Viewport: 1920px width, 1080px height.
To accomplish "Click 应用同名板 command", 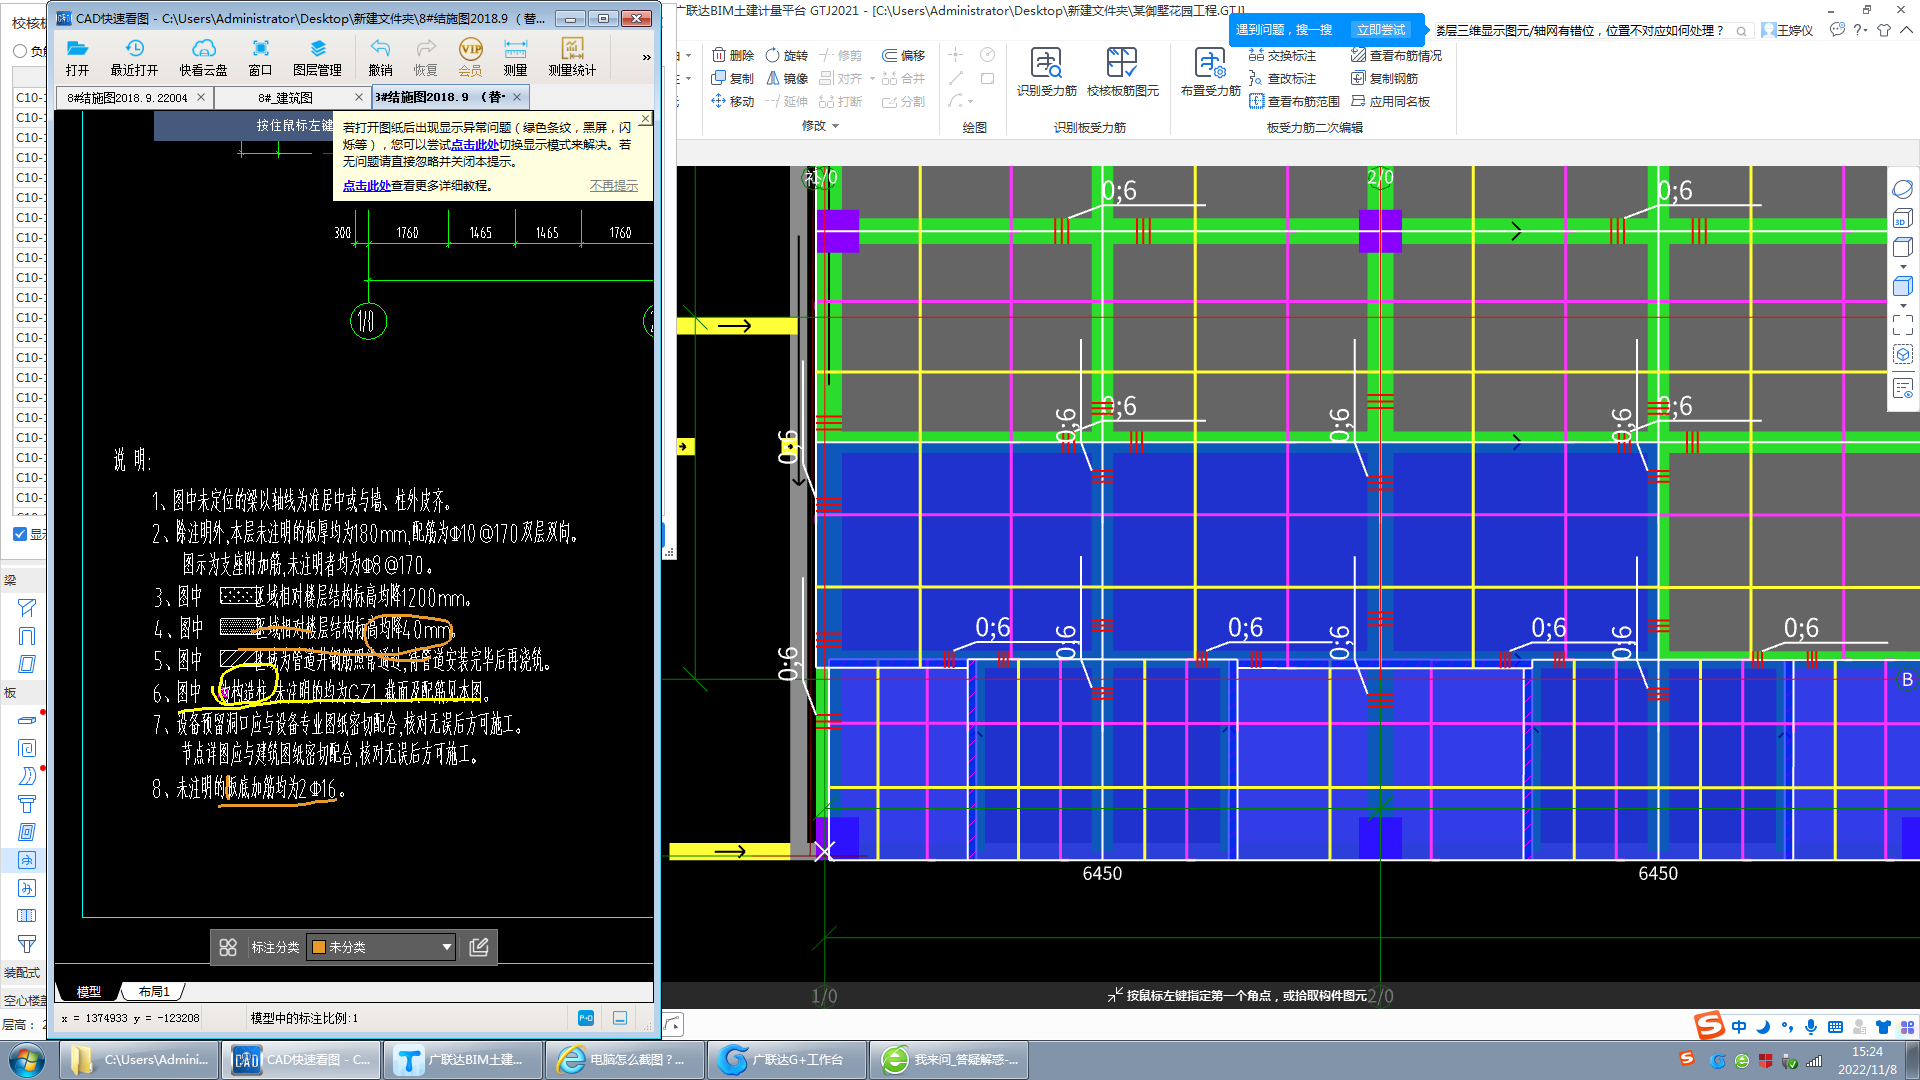I will tap(1390, 101).
